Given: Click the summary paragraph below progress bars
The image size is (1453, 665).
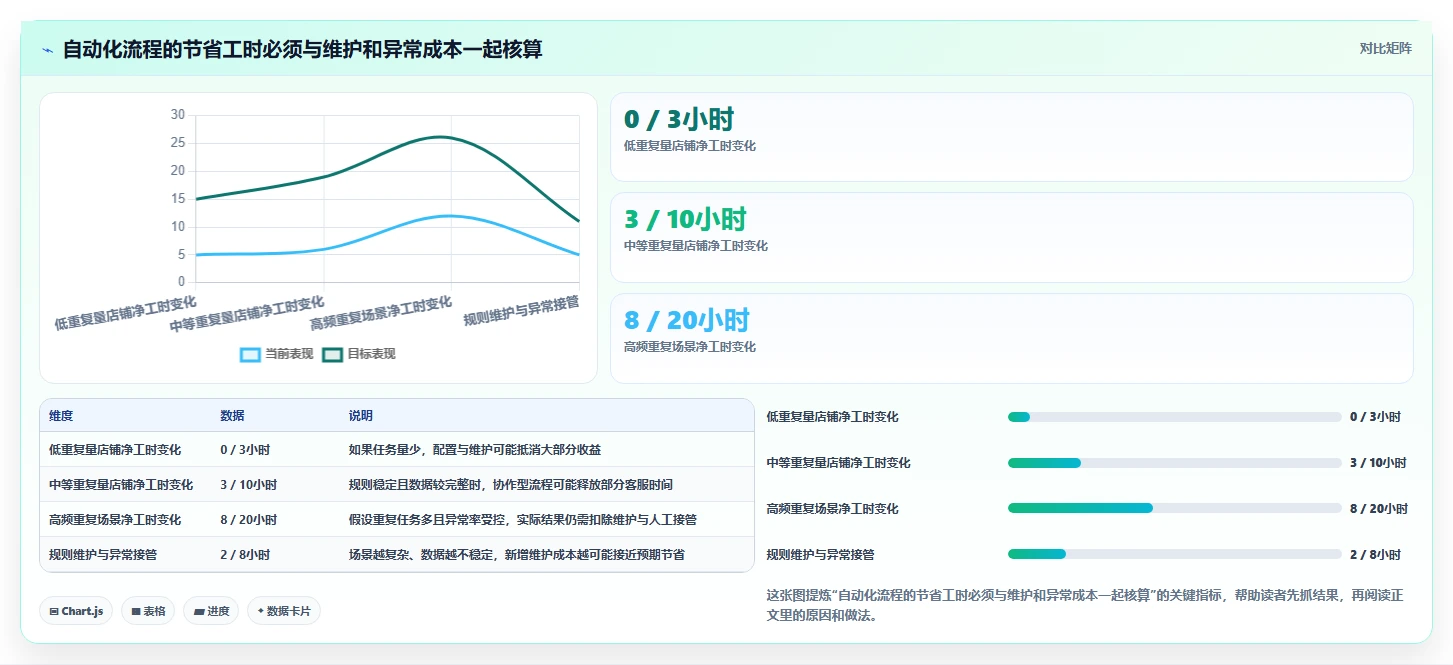Looking at the screenshot, I should click(1085, 605).
